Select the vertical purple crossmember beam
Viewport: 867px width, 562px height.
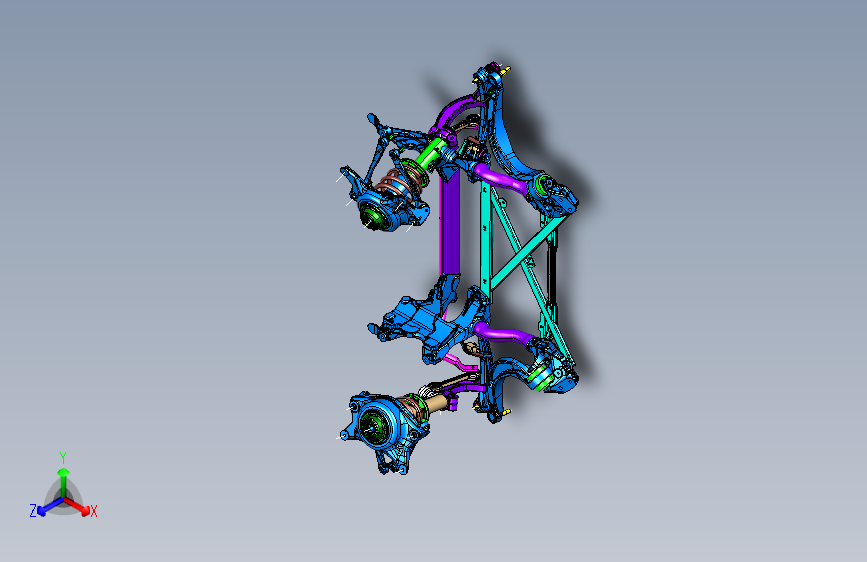450,225
